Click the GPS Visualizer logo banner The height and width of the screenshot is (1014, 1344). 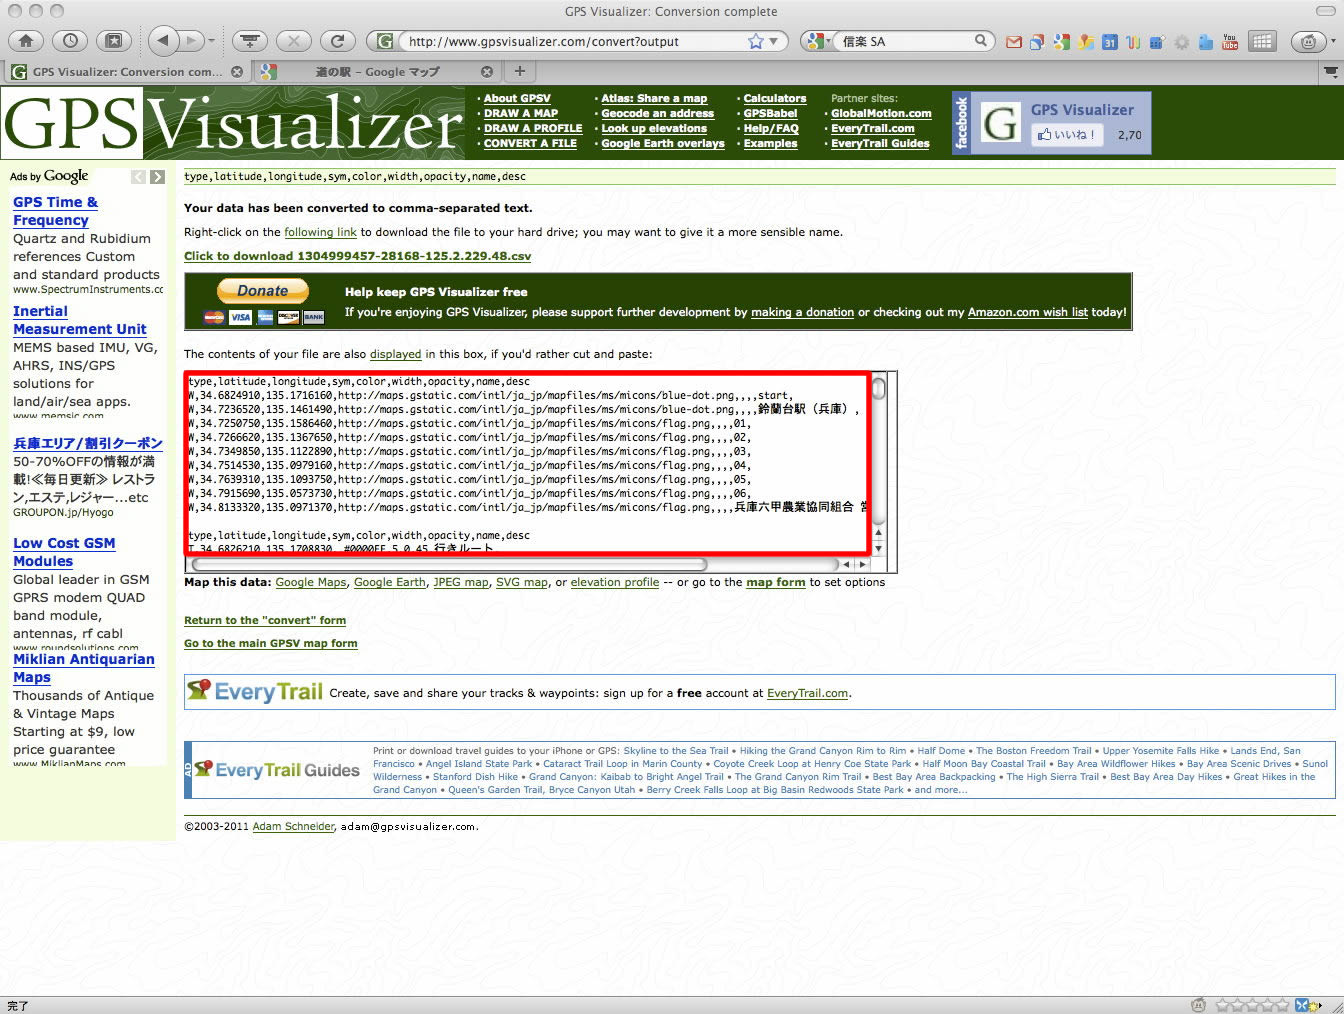point(233,124)
